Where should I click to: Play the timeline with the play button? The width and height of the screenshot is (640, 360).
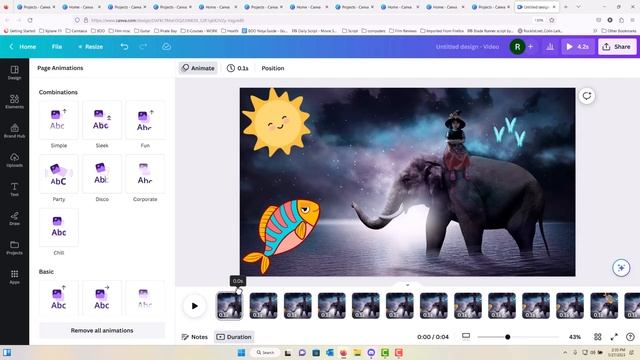tap(194, 306)
